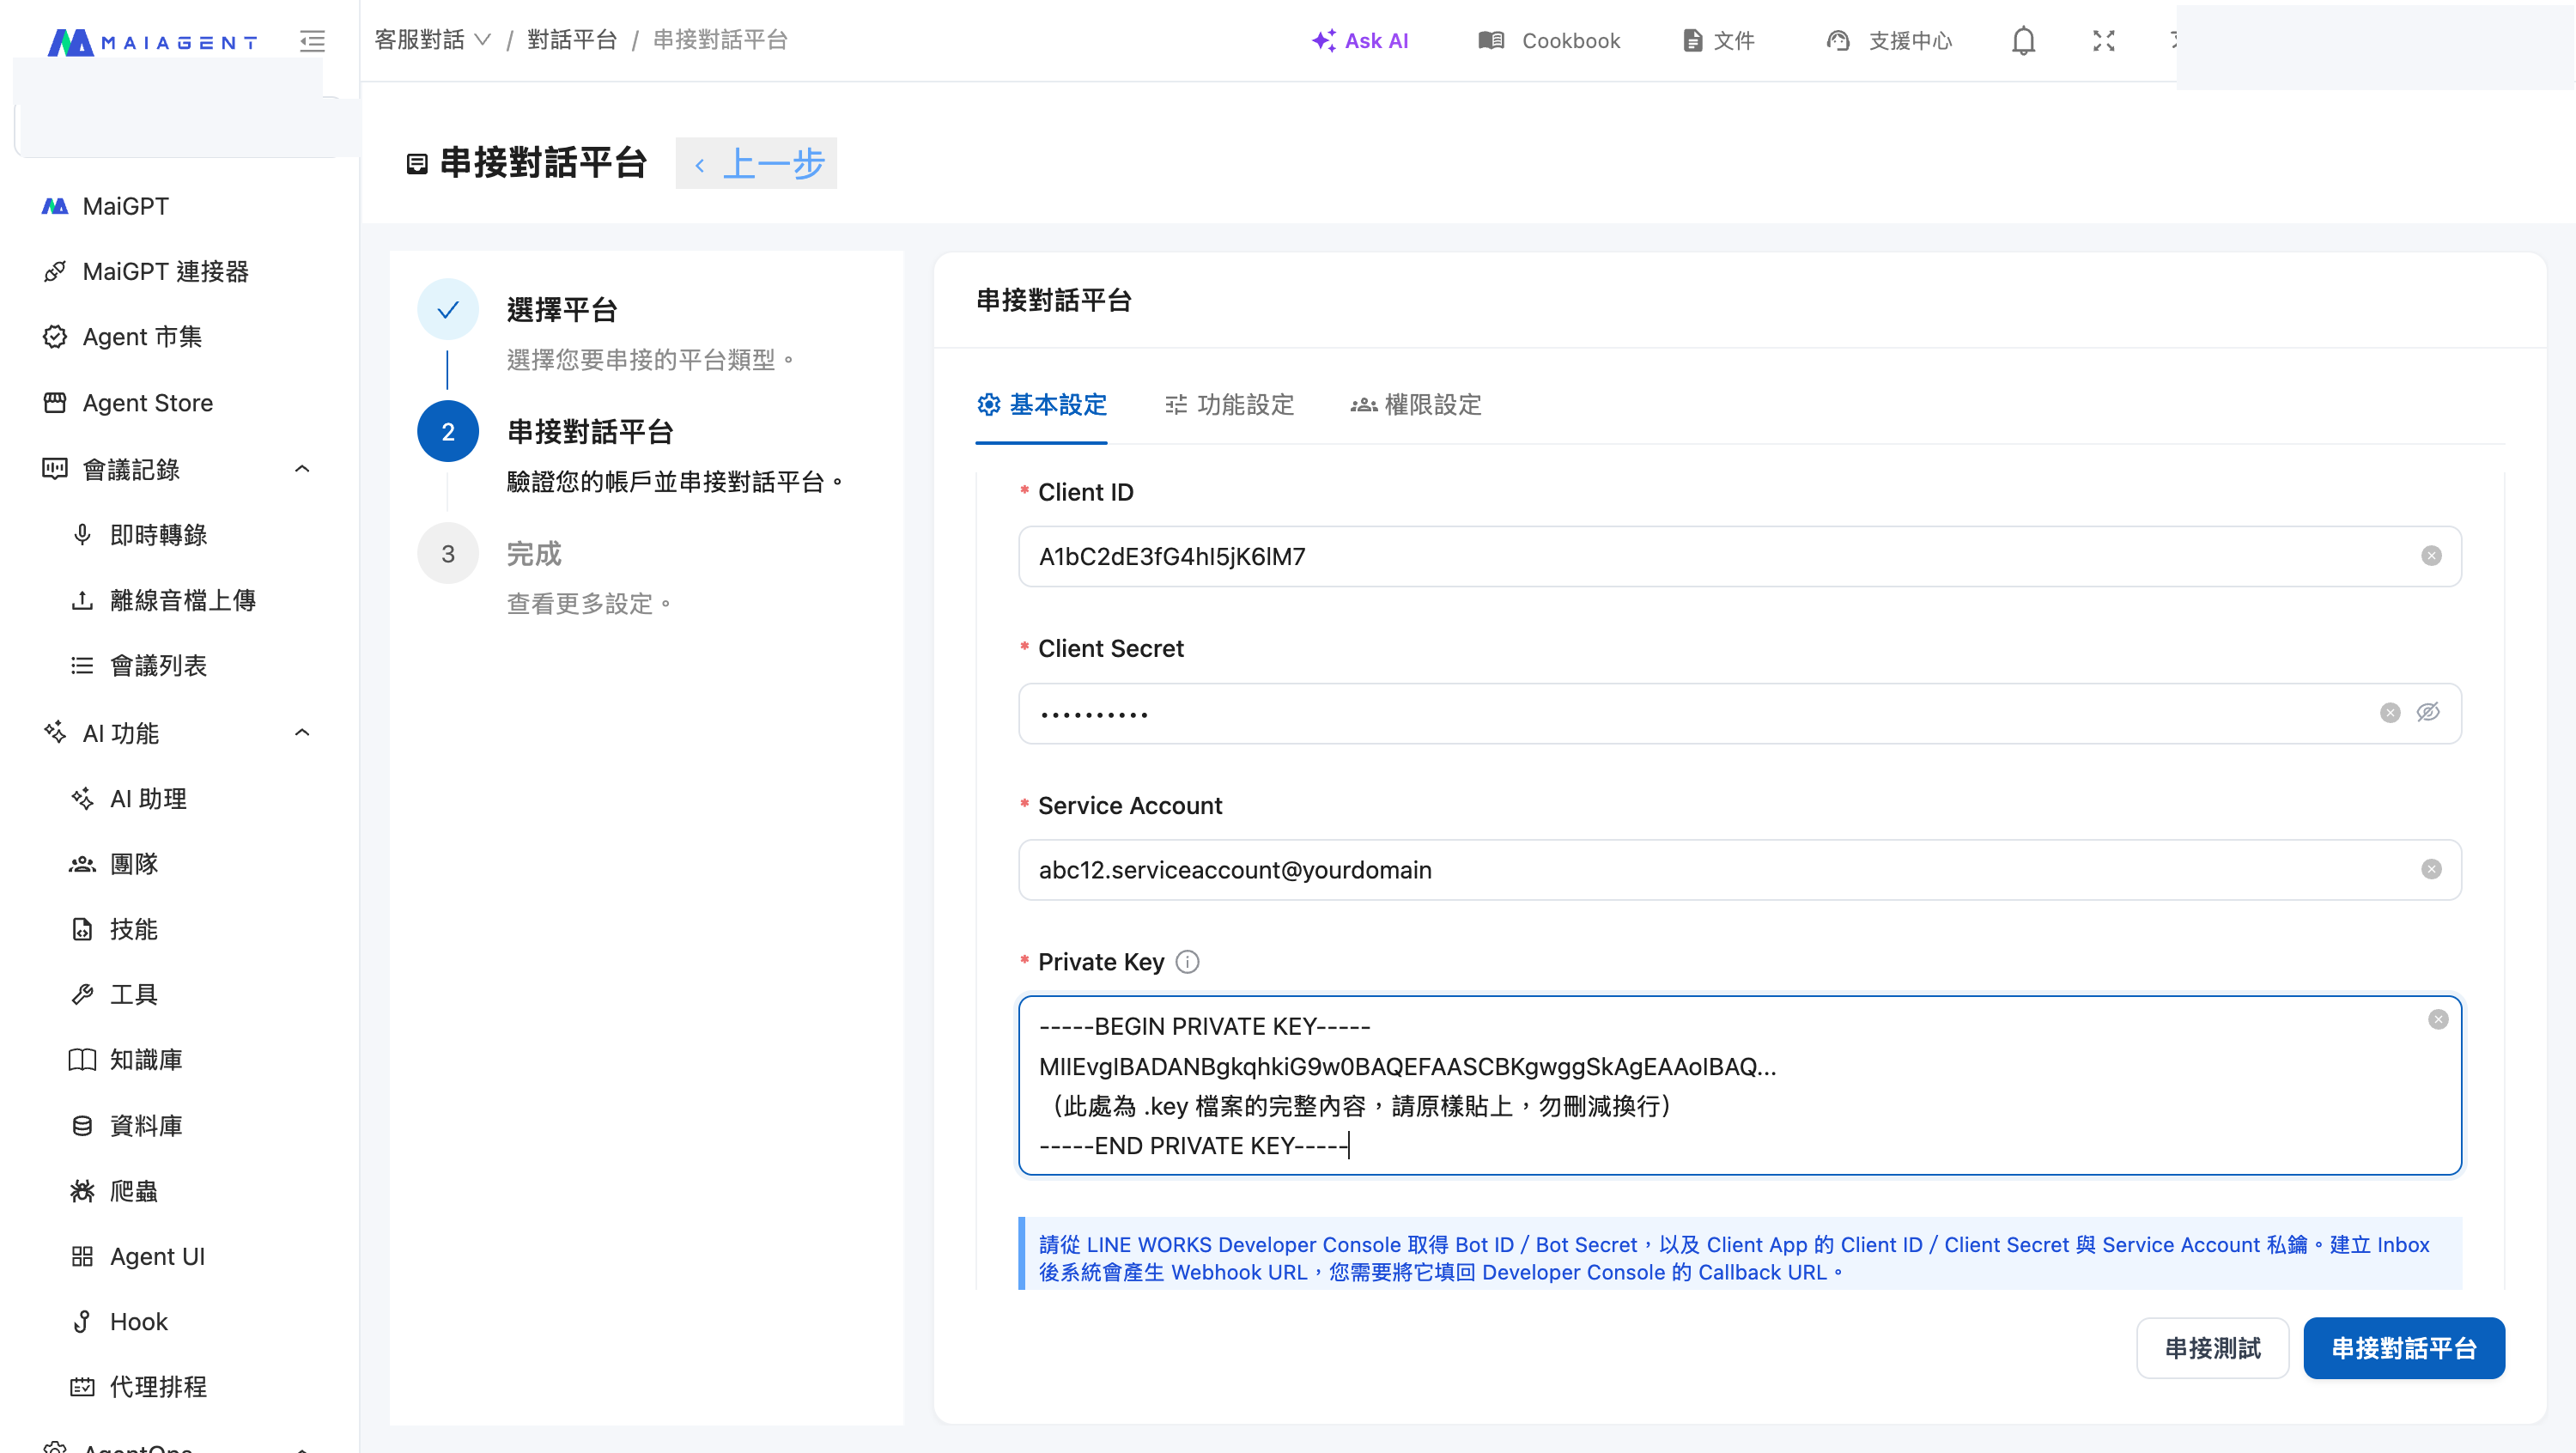Clear the Private Key textarea

tap(2438, 1019)
